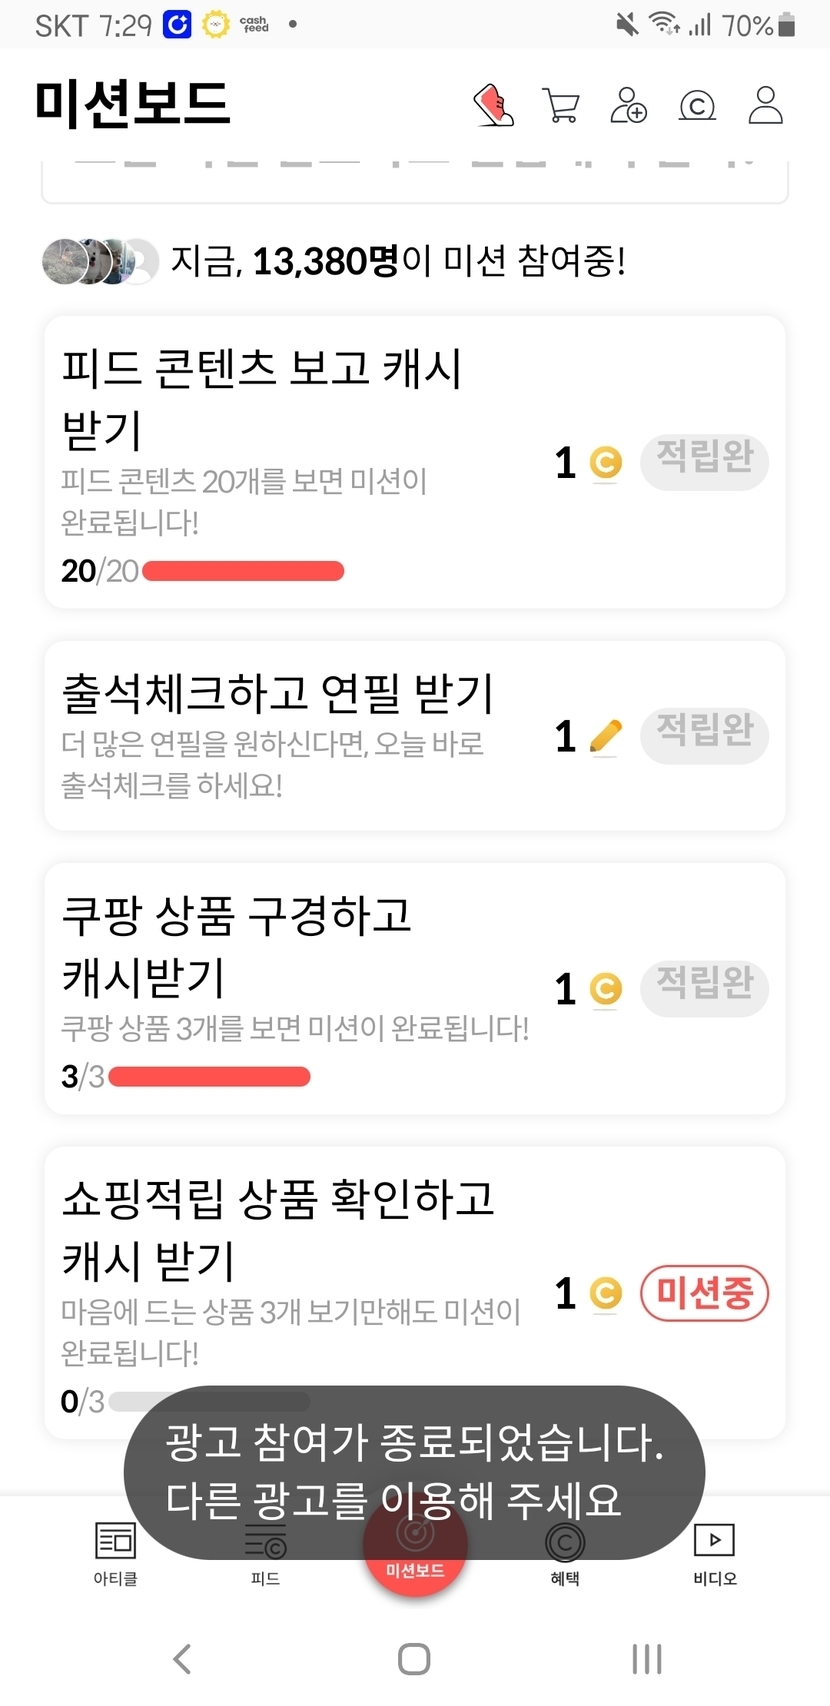
Task: Tap 적립완 button on feed content mission
Action: click(704, 461)
